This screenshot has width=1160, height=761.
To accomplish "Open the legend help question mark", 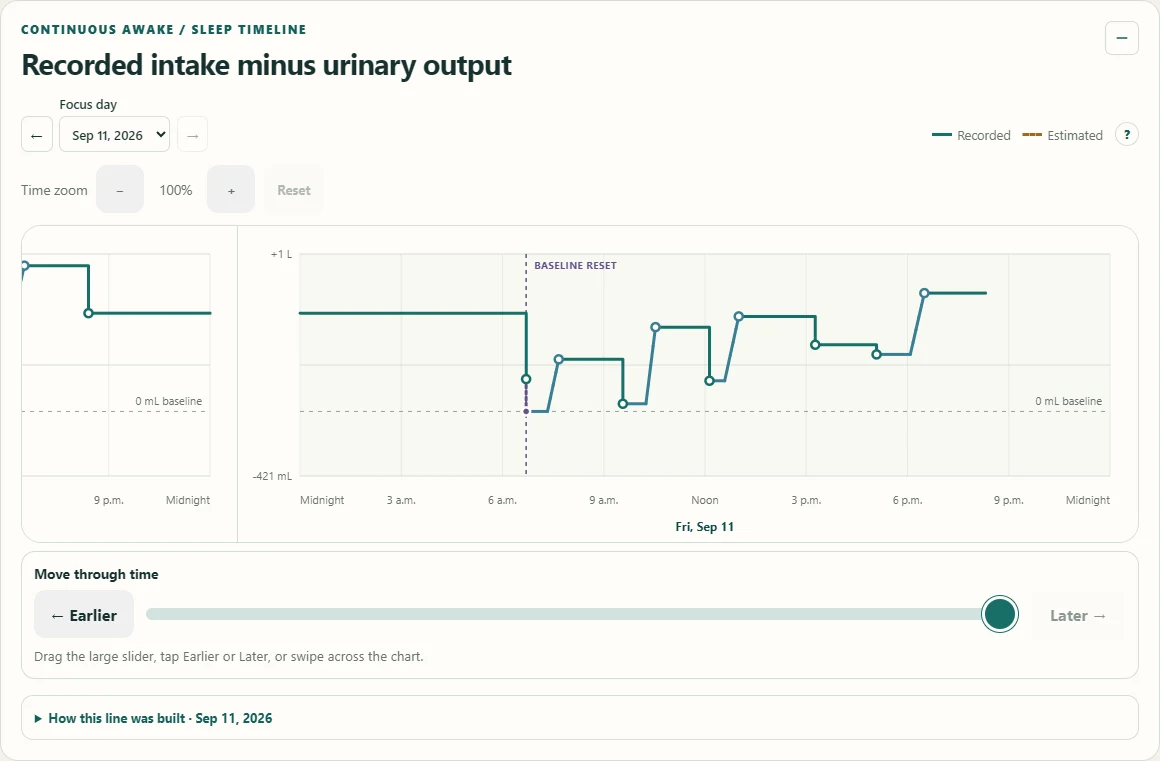I will pos(1127,135).
